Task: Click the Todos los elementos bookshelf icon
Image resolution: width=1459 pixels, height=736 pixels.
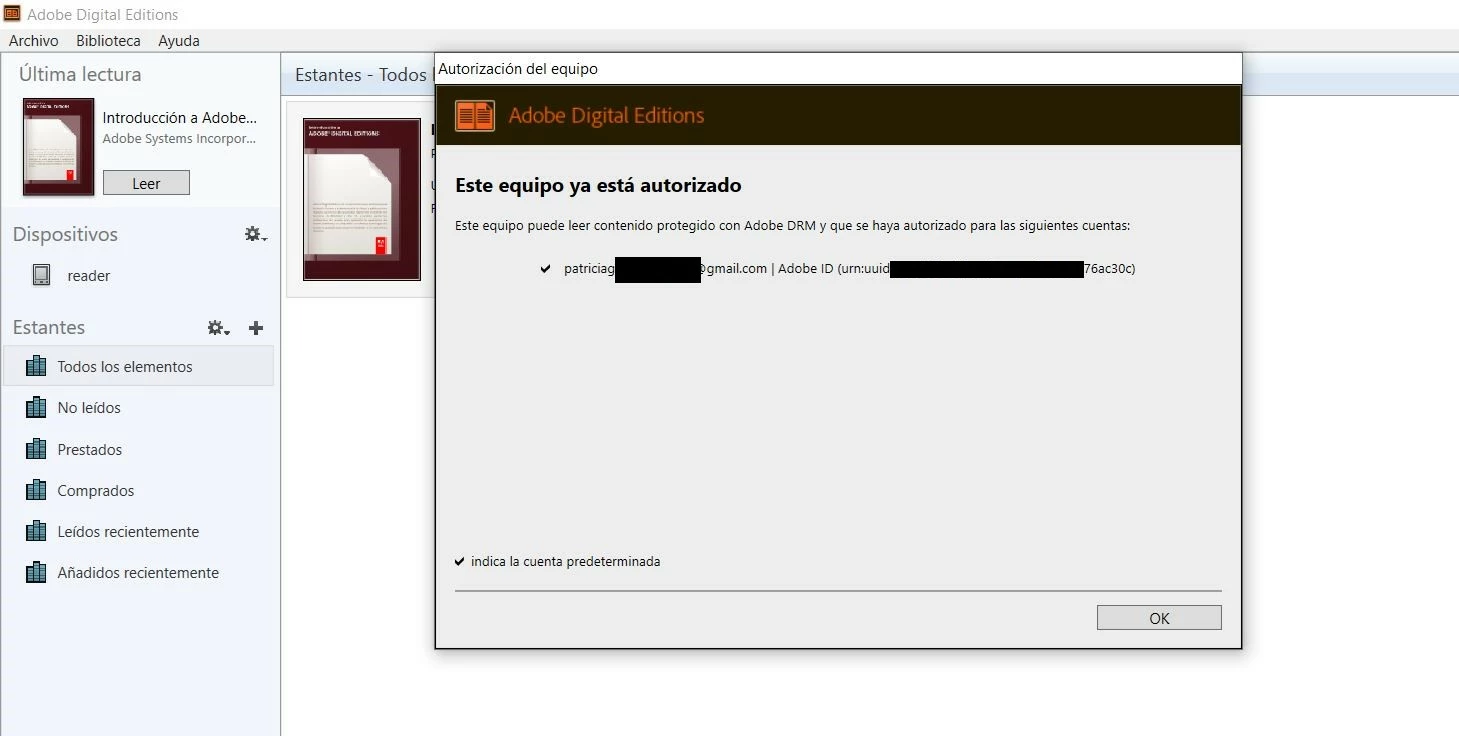Action: (x=36, y=366)
